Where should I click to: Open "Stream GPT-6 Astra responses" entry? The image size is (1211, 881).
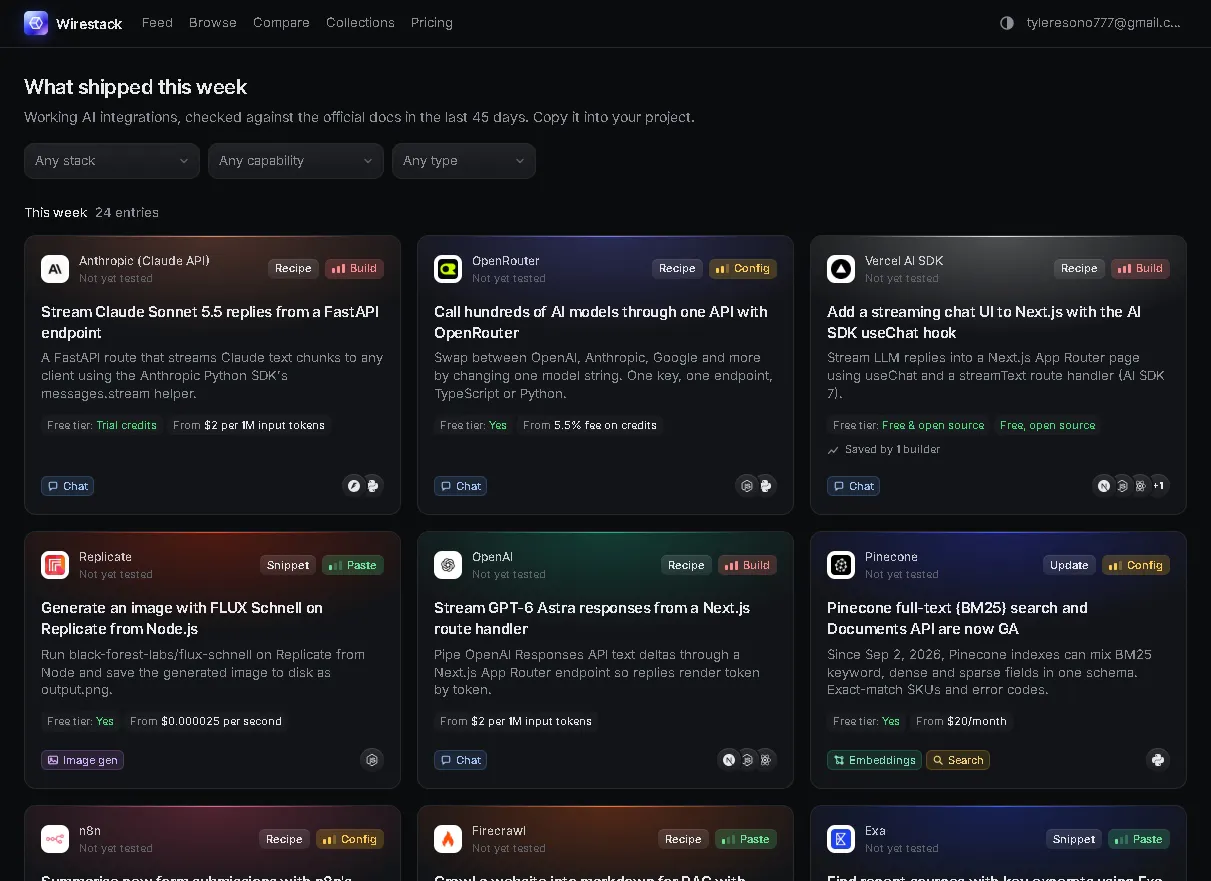pyautogui.click(x=592, y=618)
